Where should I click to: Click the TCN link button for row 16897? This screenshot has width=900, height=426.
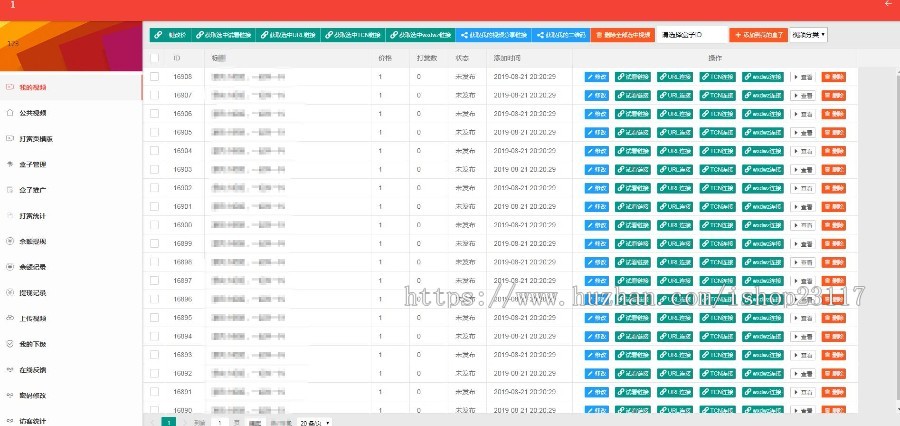(x=717, y=281)
